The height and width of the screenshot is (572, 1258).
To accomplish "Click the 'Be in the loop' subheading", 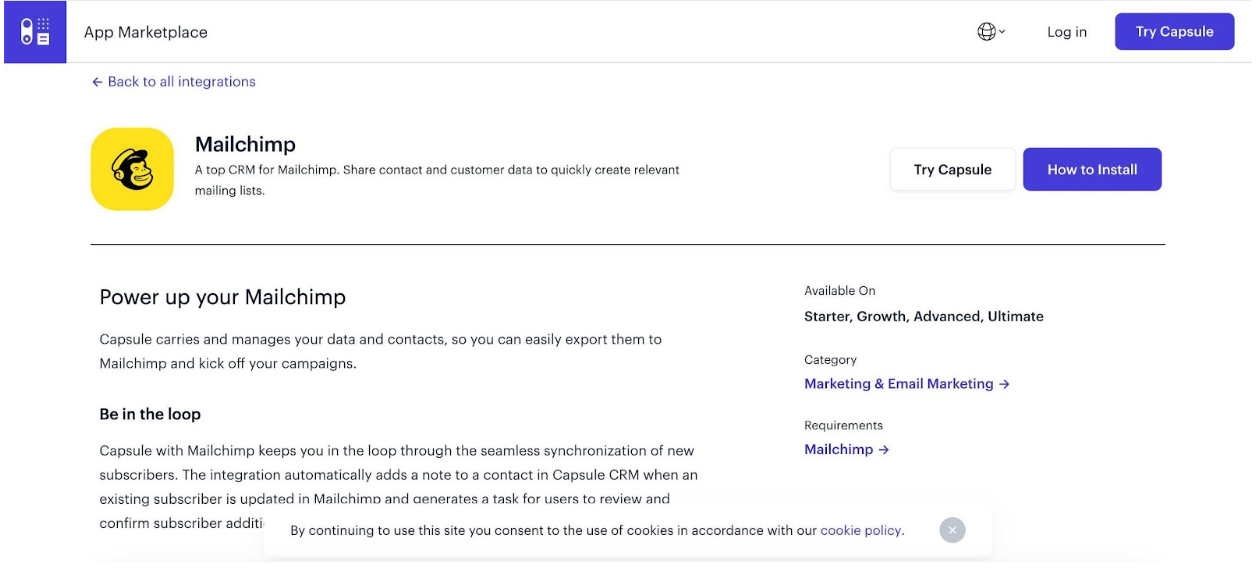I will click(150, 414).
